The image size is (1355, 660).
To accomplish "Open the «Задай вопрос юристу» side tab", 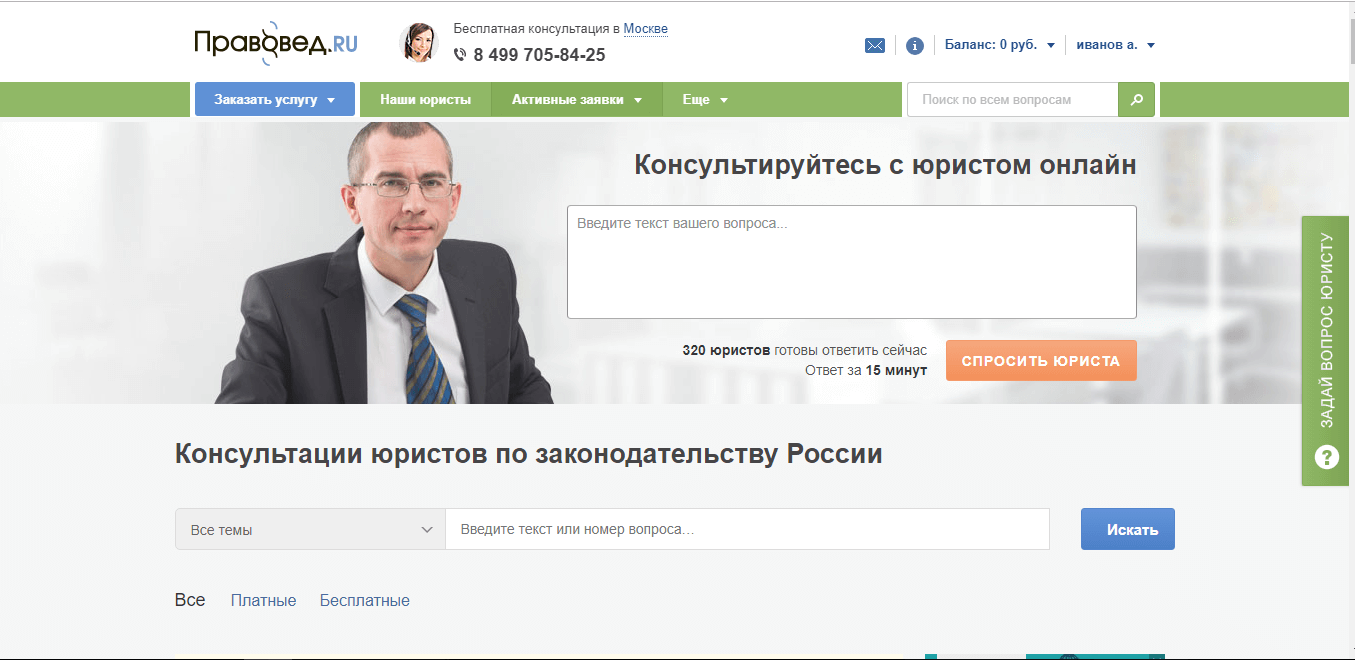I will point(1326,330).
